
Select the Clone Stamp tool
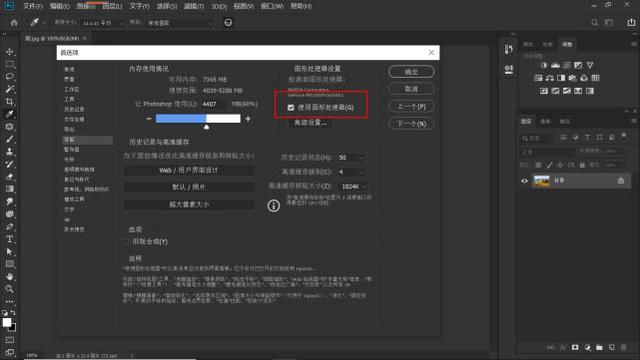pos(9,151)
